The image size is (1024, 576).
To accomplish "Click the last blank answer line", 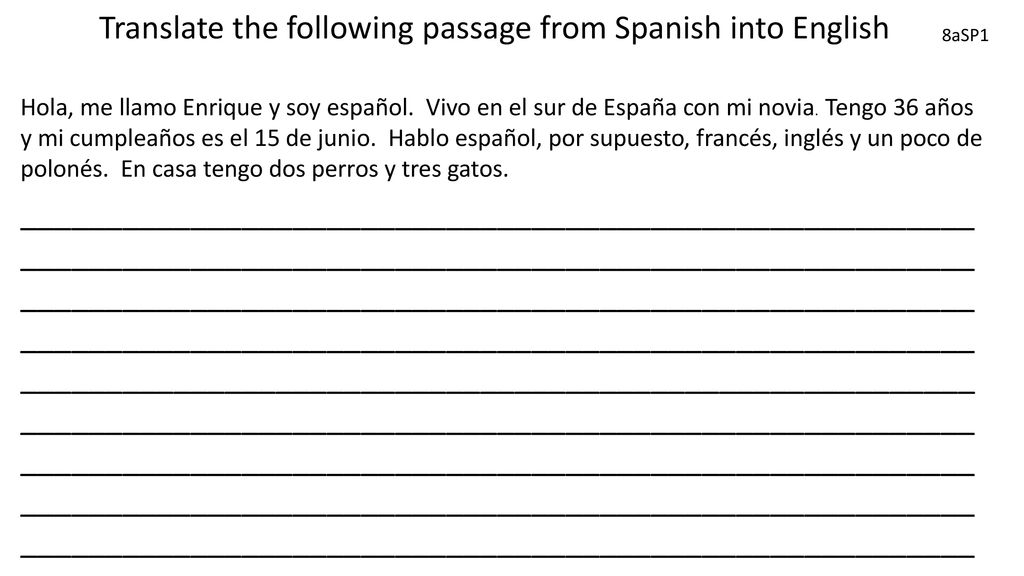I will pos(498,556).
